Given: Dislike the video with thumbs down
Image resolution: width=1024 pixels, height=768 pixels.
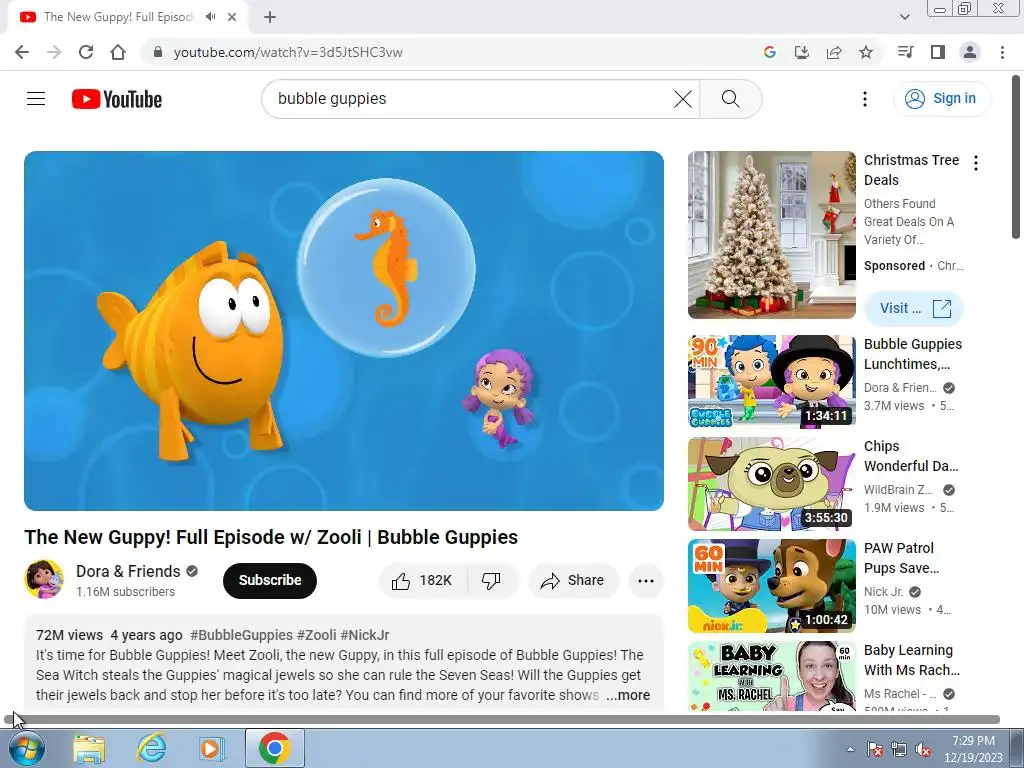Looking at the screenshot, I should coord(491,581).
